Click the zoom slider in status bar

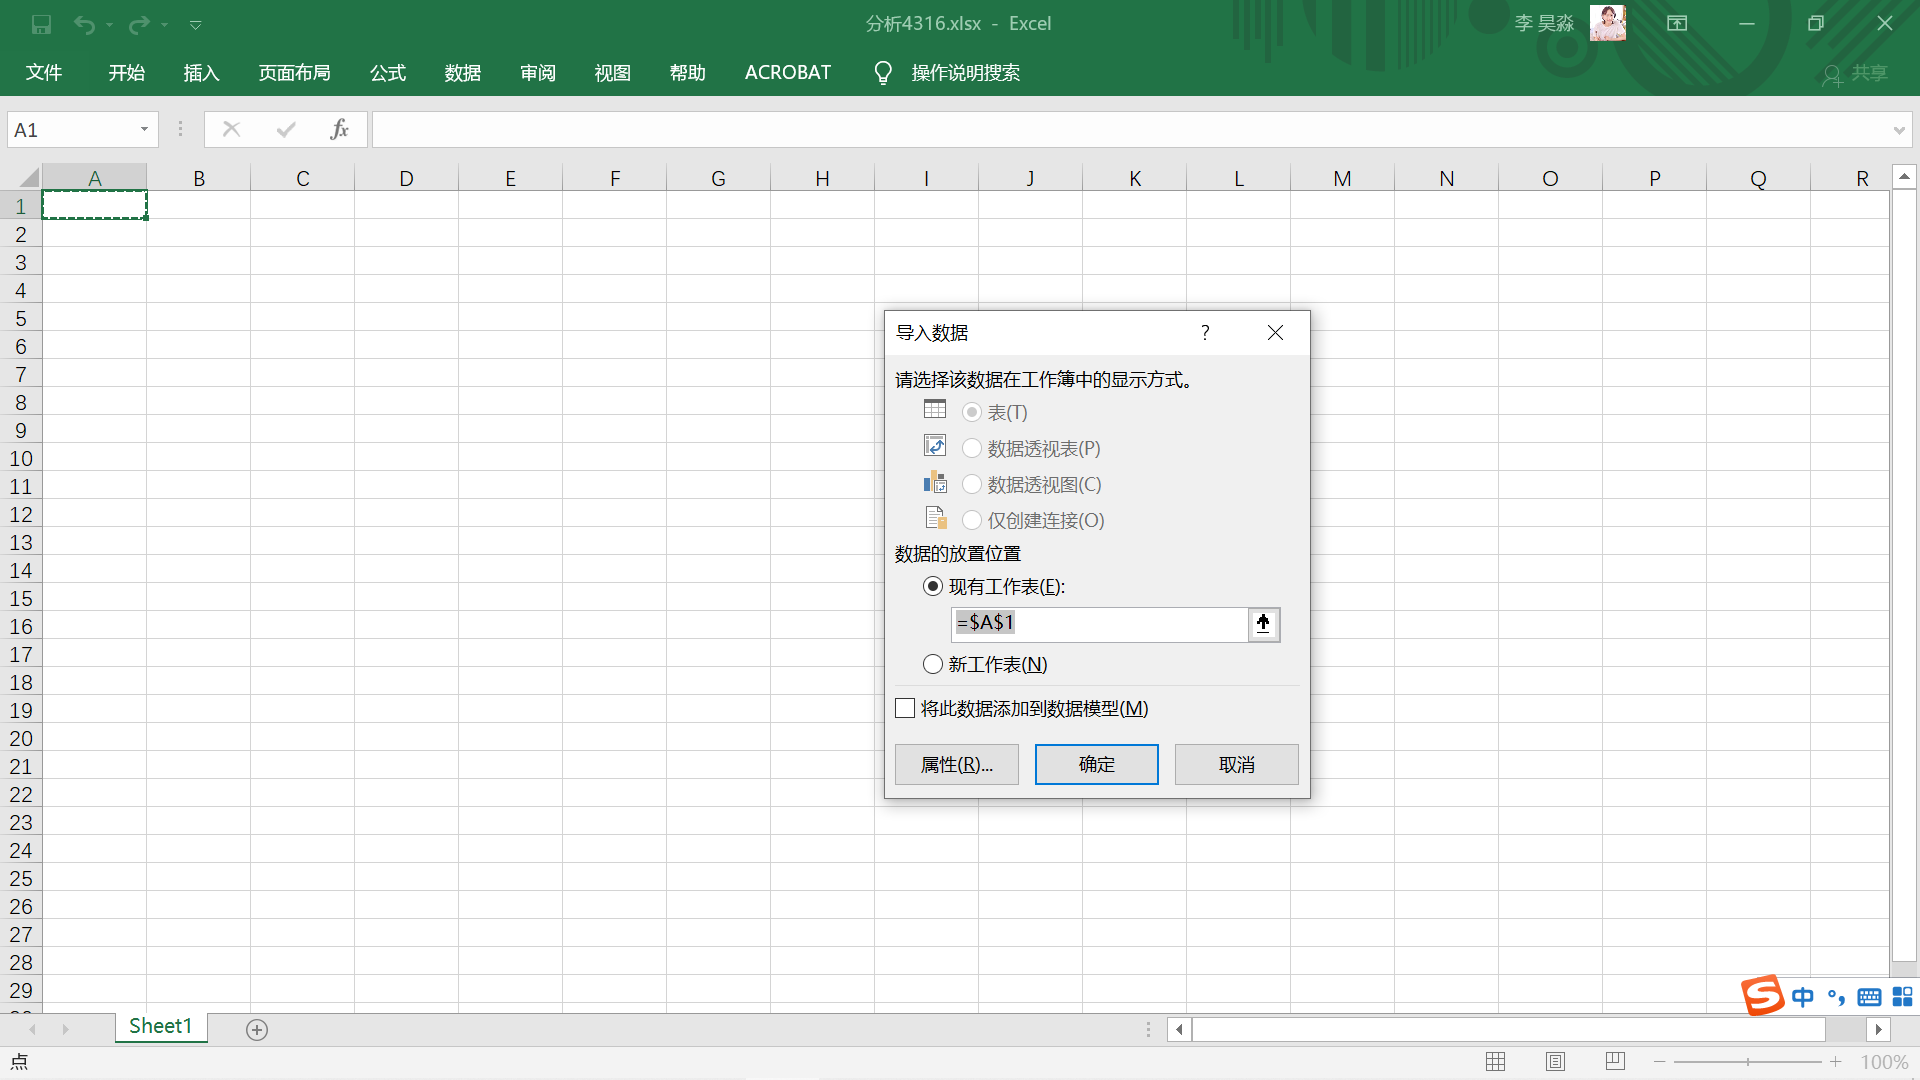coord(1747,1062)
